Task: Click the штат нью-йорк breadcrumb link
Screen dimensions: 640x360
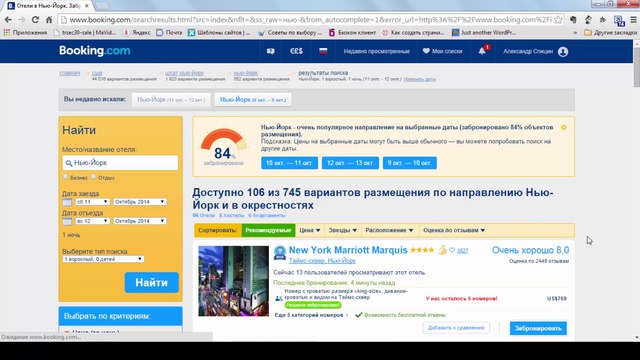Action: [x=184, y=73]
